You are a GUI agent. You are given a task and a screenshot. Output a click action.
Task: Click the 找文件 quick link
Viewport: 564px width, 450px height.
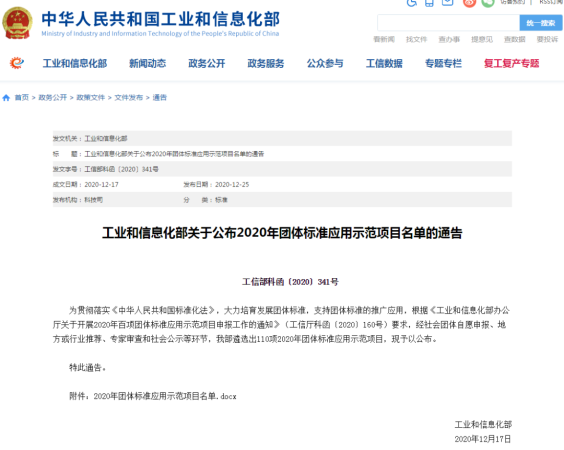point(417,39)
